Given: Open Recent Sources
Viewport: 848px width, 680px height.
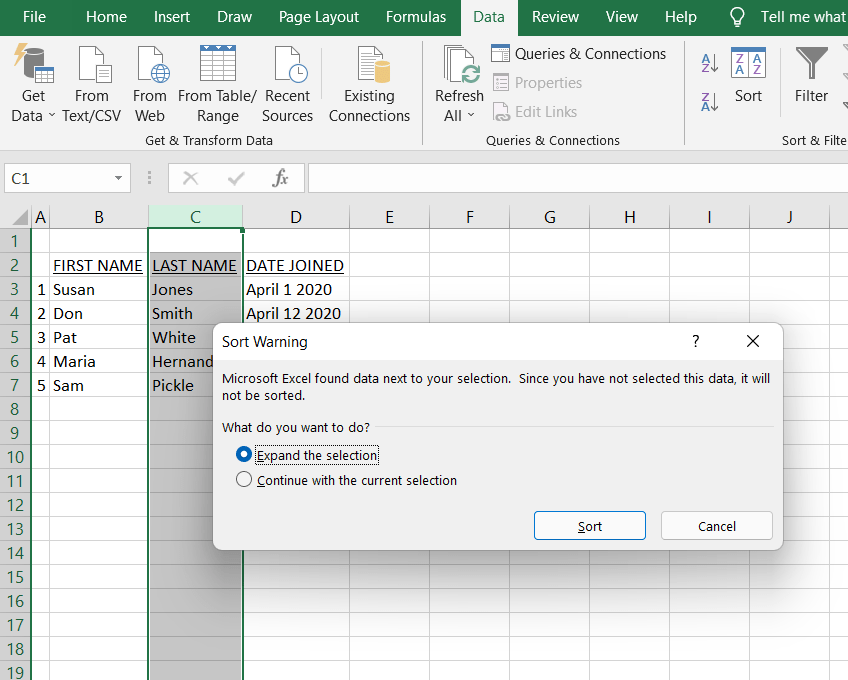Looking at the screenshot, I should (x=288, y=66).
